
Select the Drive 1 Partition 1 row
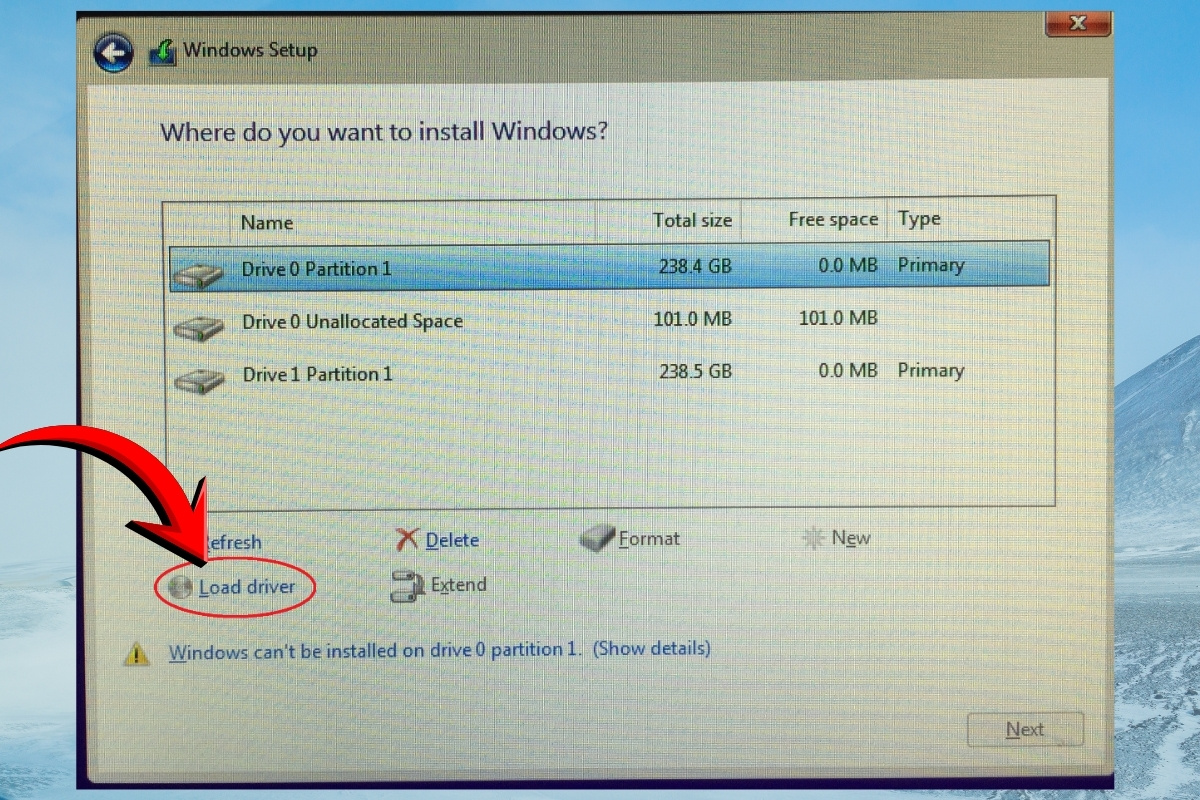point(609,373)
